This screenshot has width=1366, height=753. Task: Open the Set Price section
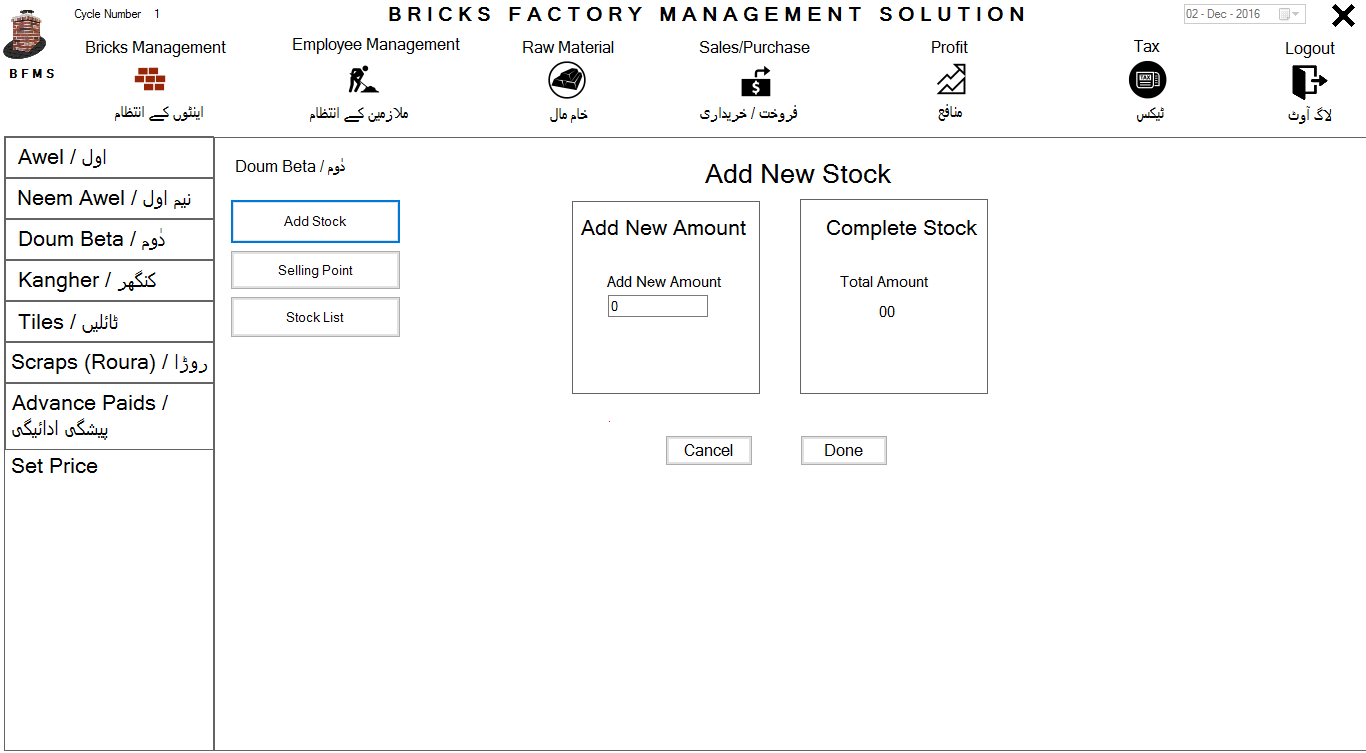coord(54,466)
